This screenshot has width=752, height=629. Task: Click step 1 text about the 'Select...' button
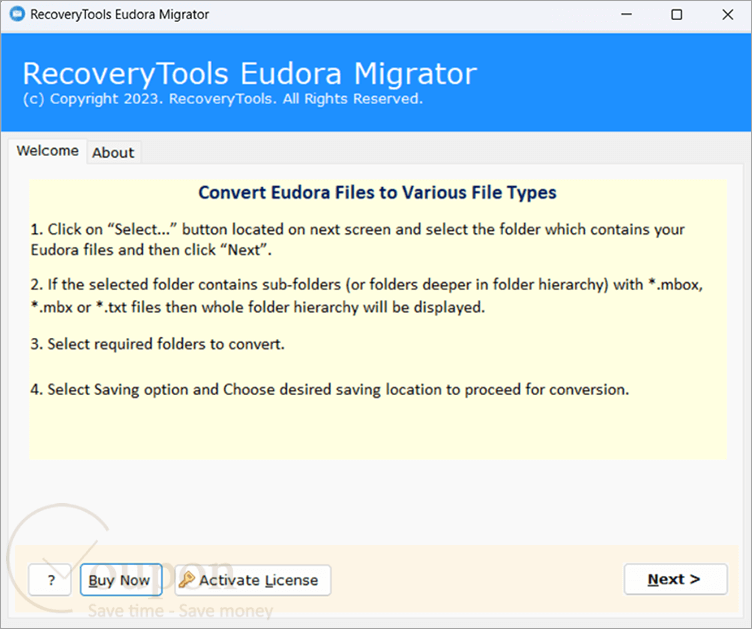click(357, 240)
